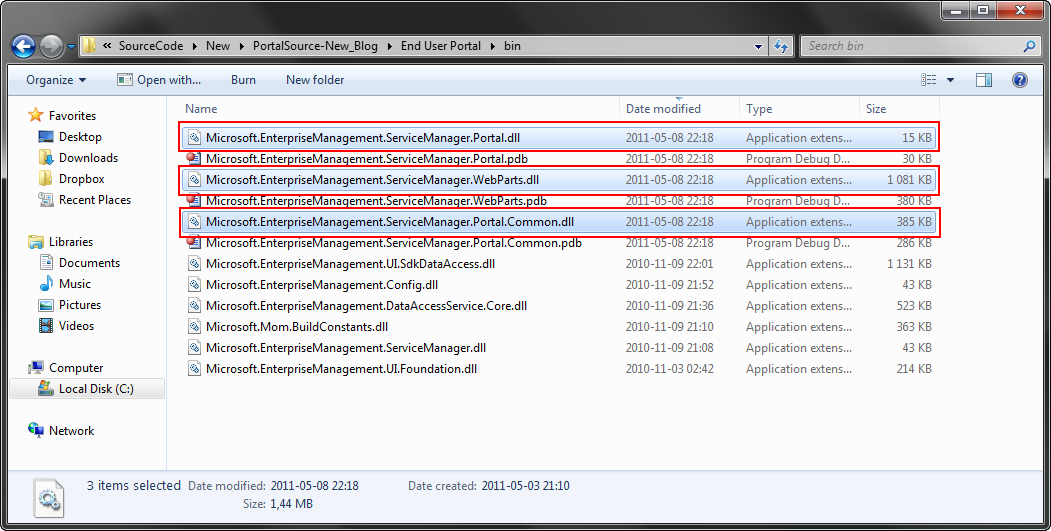Select ServiceManager.WebParts.dll file
The height and width of the screenshot is (531, 1051).
(x=559, y=180)
